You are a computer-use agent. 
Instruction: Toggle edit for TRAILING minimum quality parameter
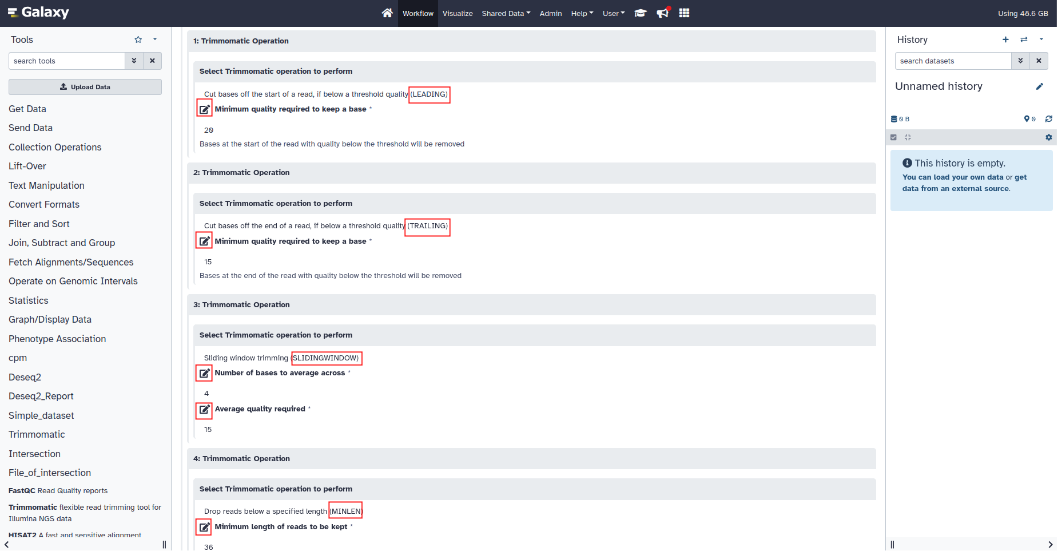[x=204, y=241]
